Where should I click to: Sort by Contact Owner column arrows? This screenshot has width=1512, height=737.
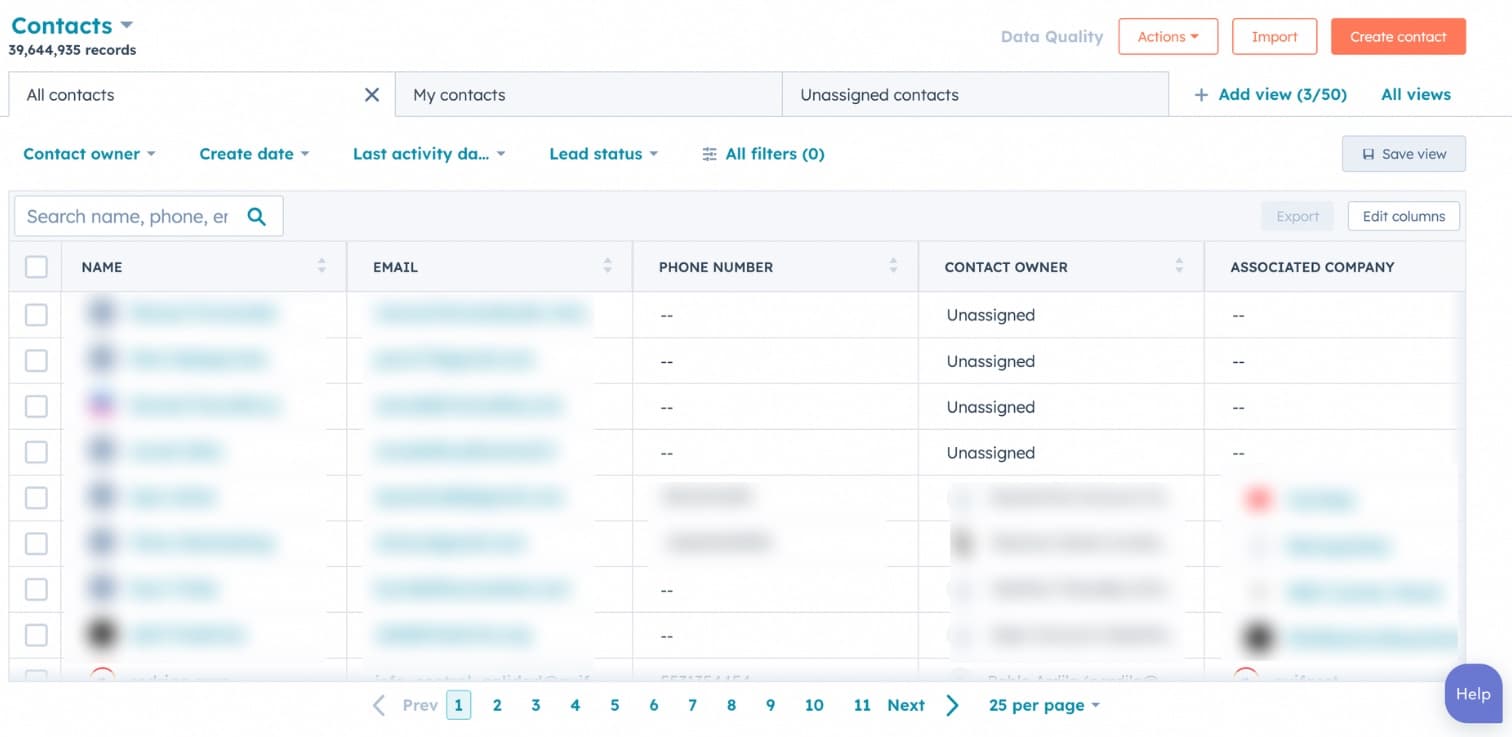tap(1179, 266)
